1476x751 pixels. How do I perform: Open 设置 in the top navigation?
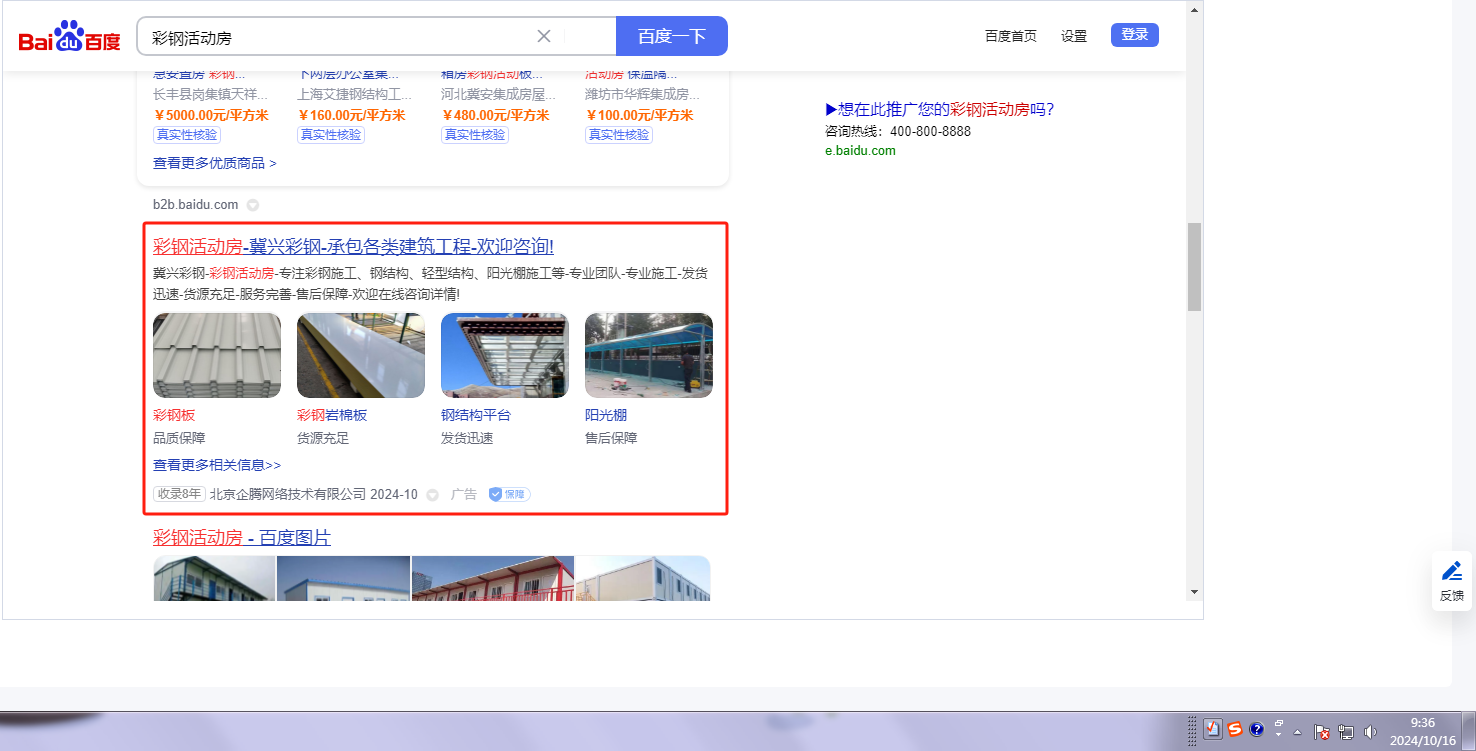[1074, 36]
